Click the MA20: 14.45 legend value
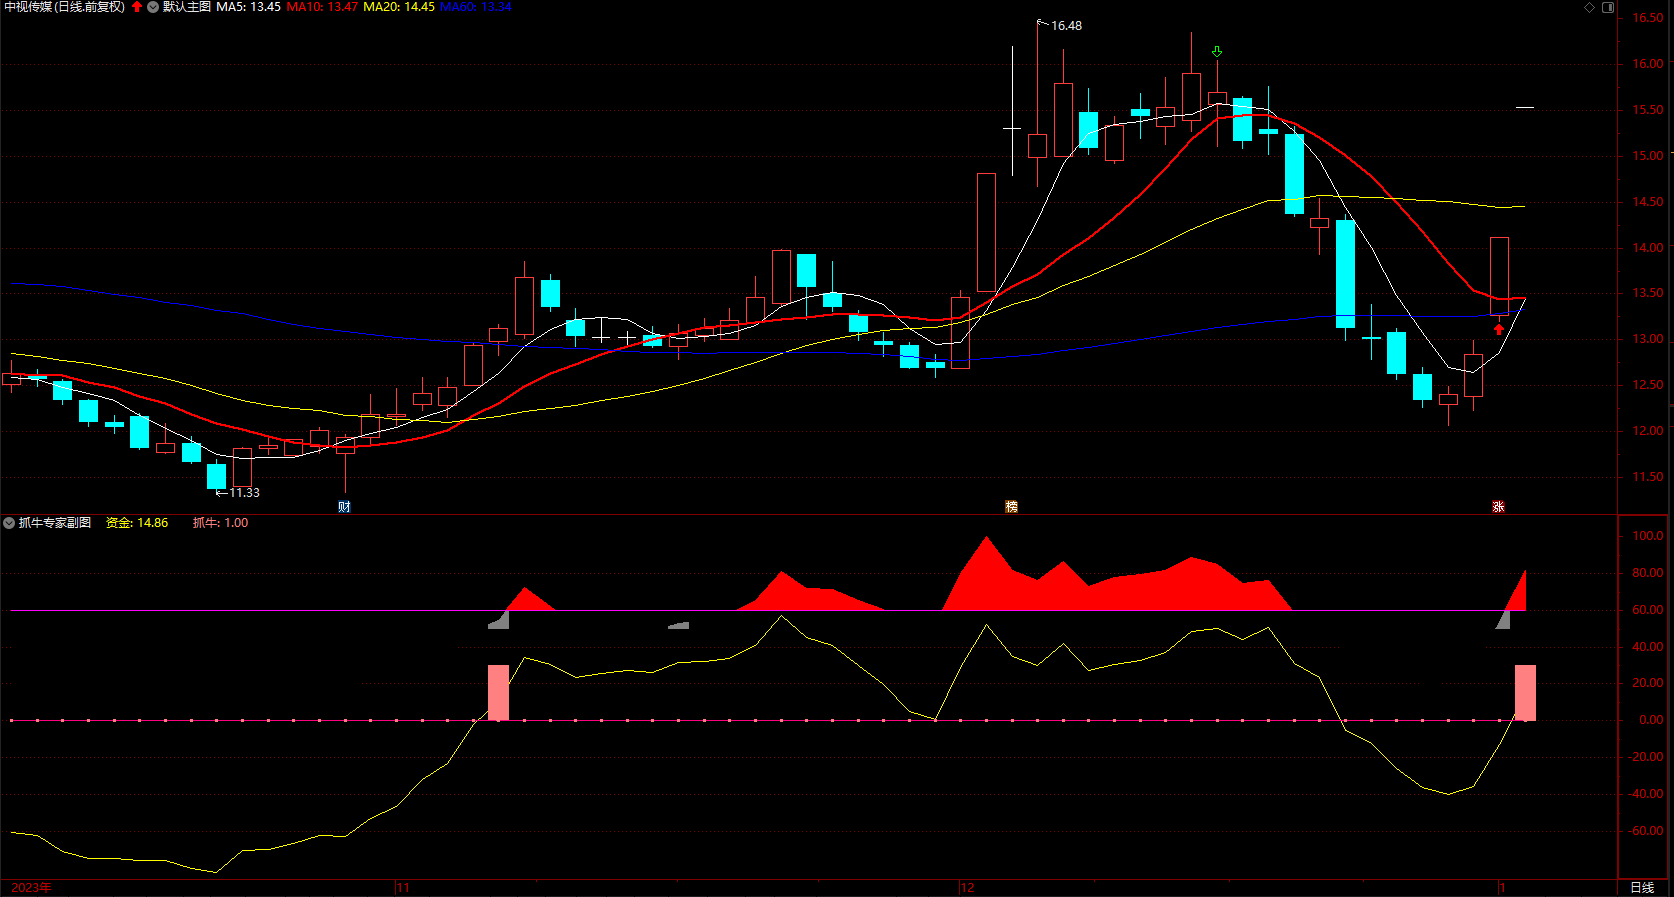Viewport: 1674px width, 897px height. click(x=399, y=7)
